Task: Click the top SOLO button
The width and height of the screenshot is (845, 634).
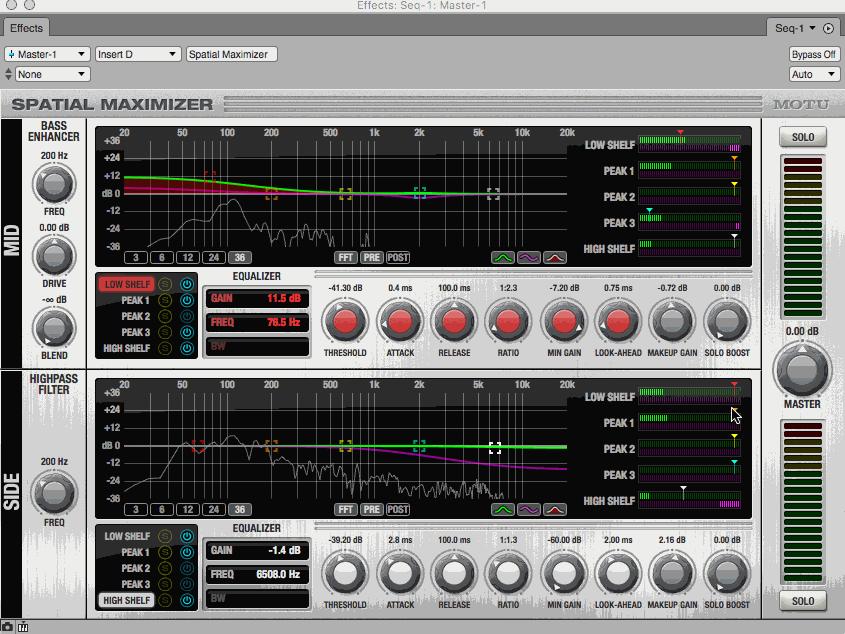Action: click(803, 137)
